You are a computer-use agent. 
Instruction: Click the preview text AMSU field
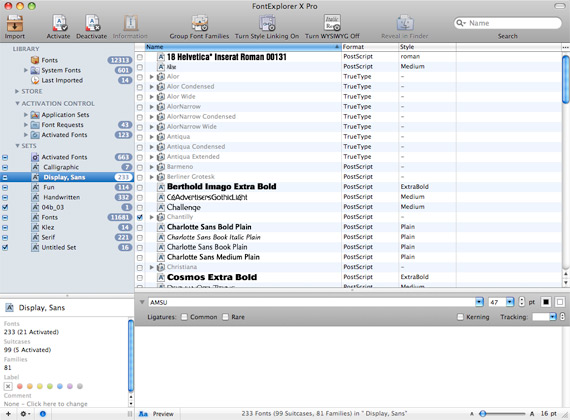[x=312, y=302]
